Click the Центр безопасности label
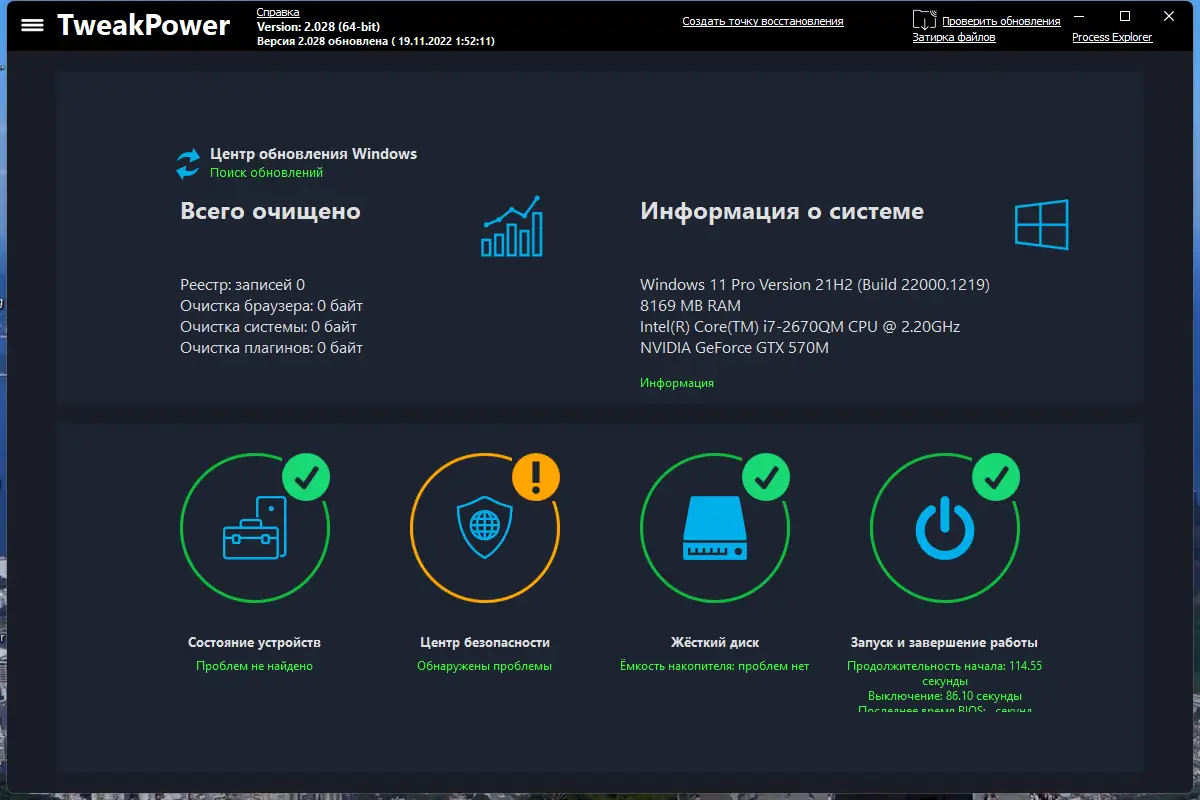 pyautogui.click(x=485, y=643)
